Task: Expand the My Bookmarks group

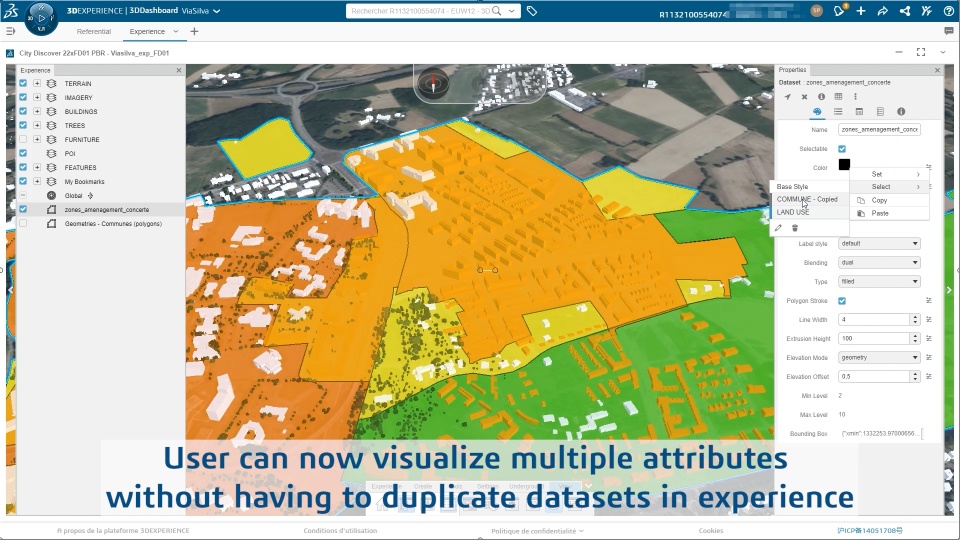Action: click(x=37, y=181)
